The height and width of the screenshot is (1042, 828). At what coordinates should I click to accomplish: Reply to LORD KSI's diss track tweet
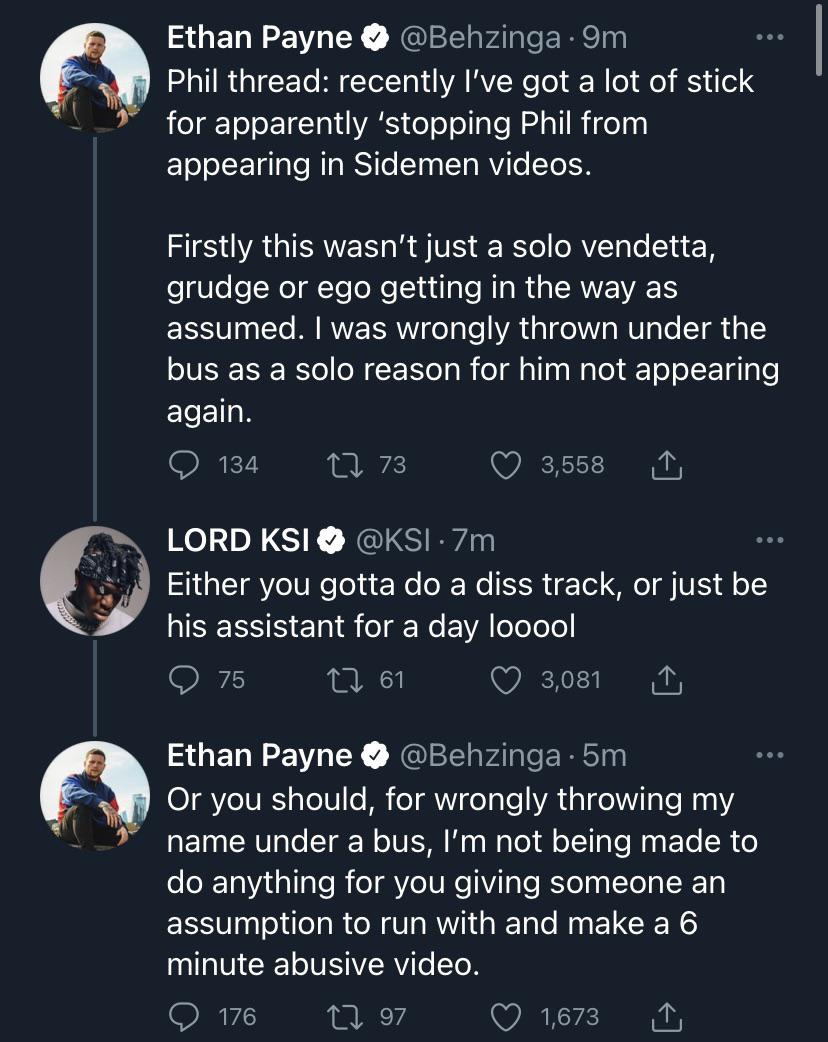pyautogui.click(x=183, y=680)
